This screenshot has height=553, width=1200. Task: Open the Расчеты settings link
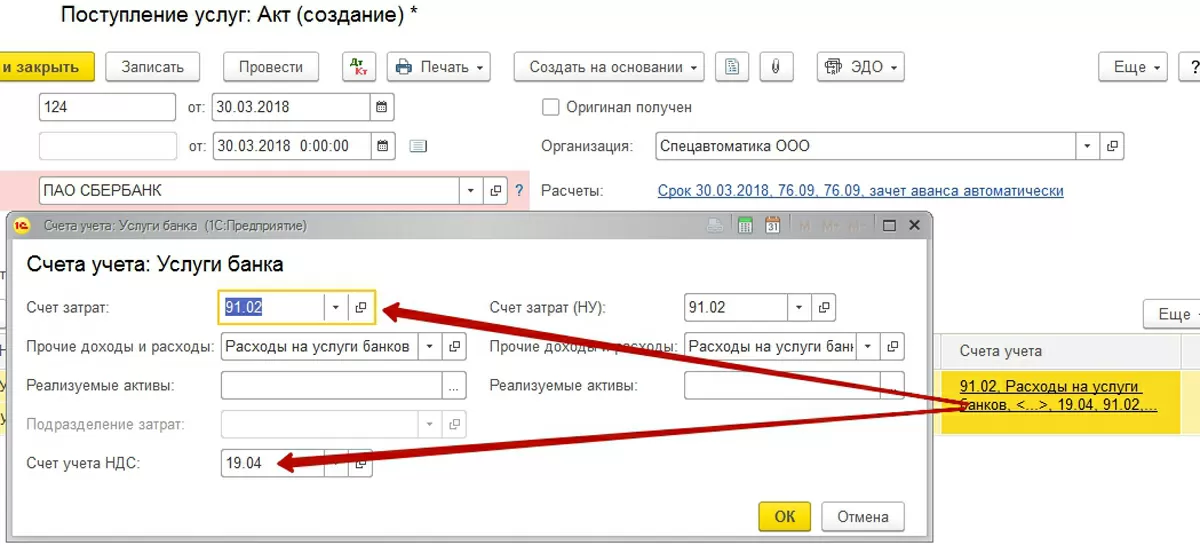pos(860,190)
